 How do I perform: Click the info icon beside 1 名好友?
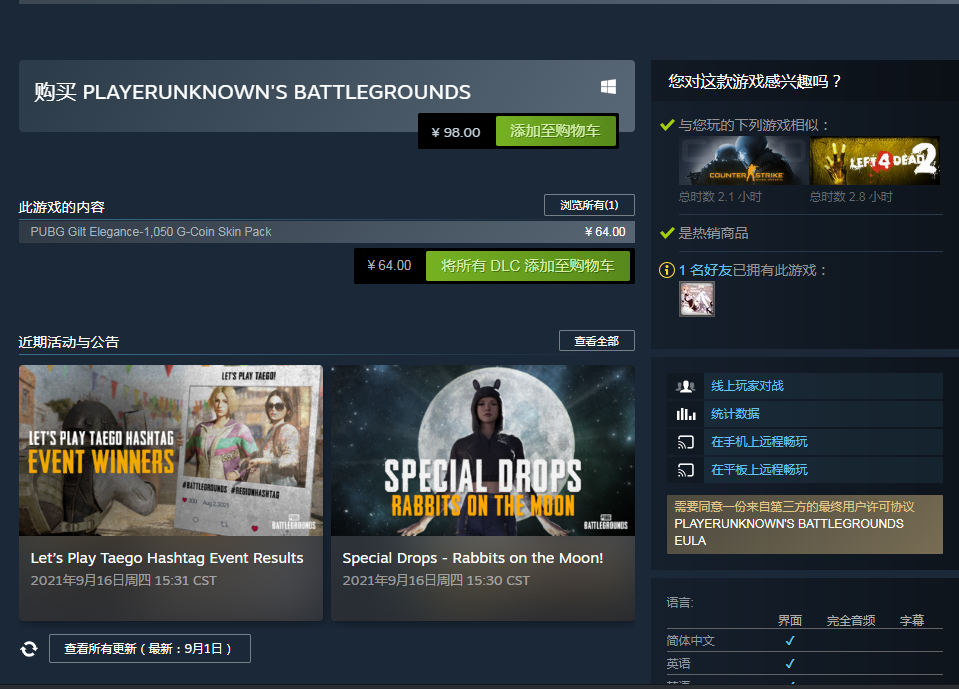point(666,270)
